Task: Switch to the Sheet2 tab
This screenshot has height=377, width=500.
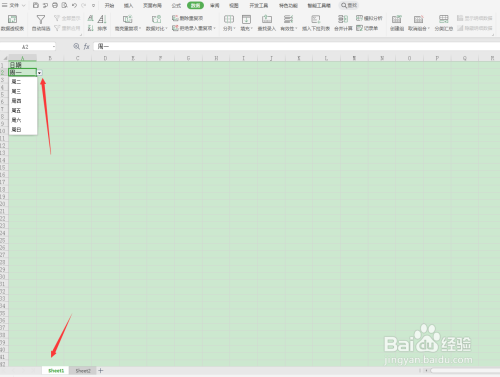Action: pyautogui.click(x=83, y=371)
